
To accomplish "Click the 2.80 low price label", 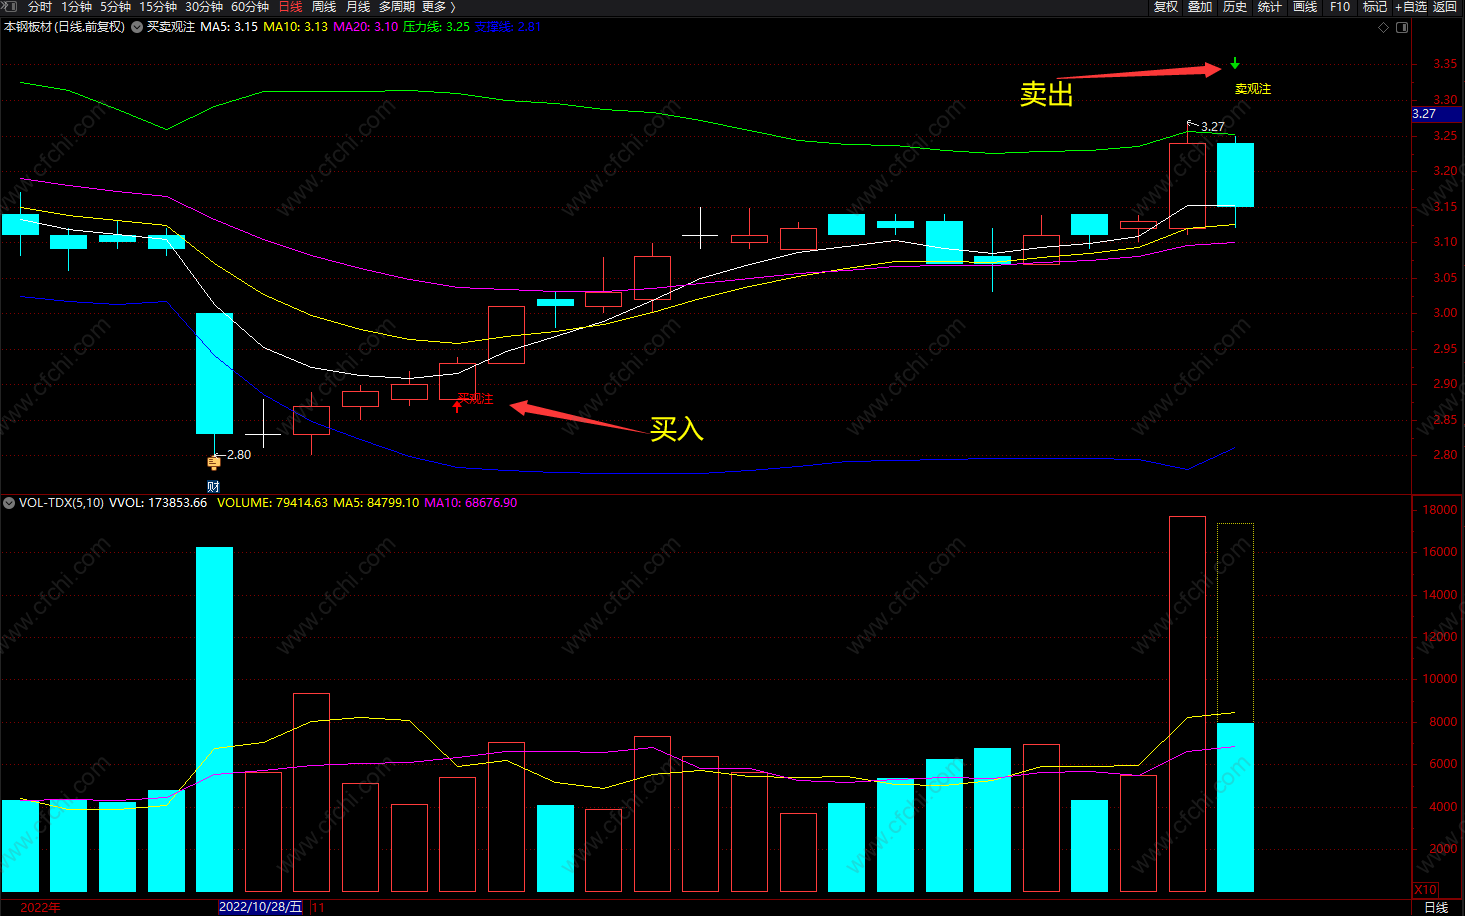I will click(239, 455).
